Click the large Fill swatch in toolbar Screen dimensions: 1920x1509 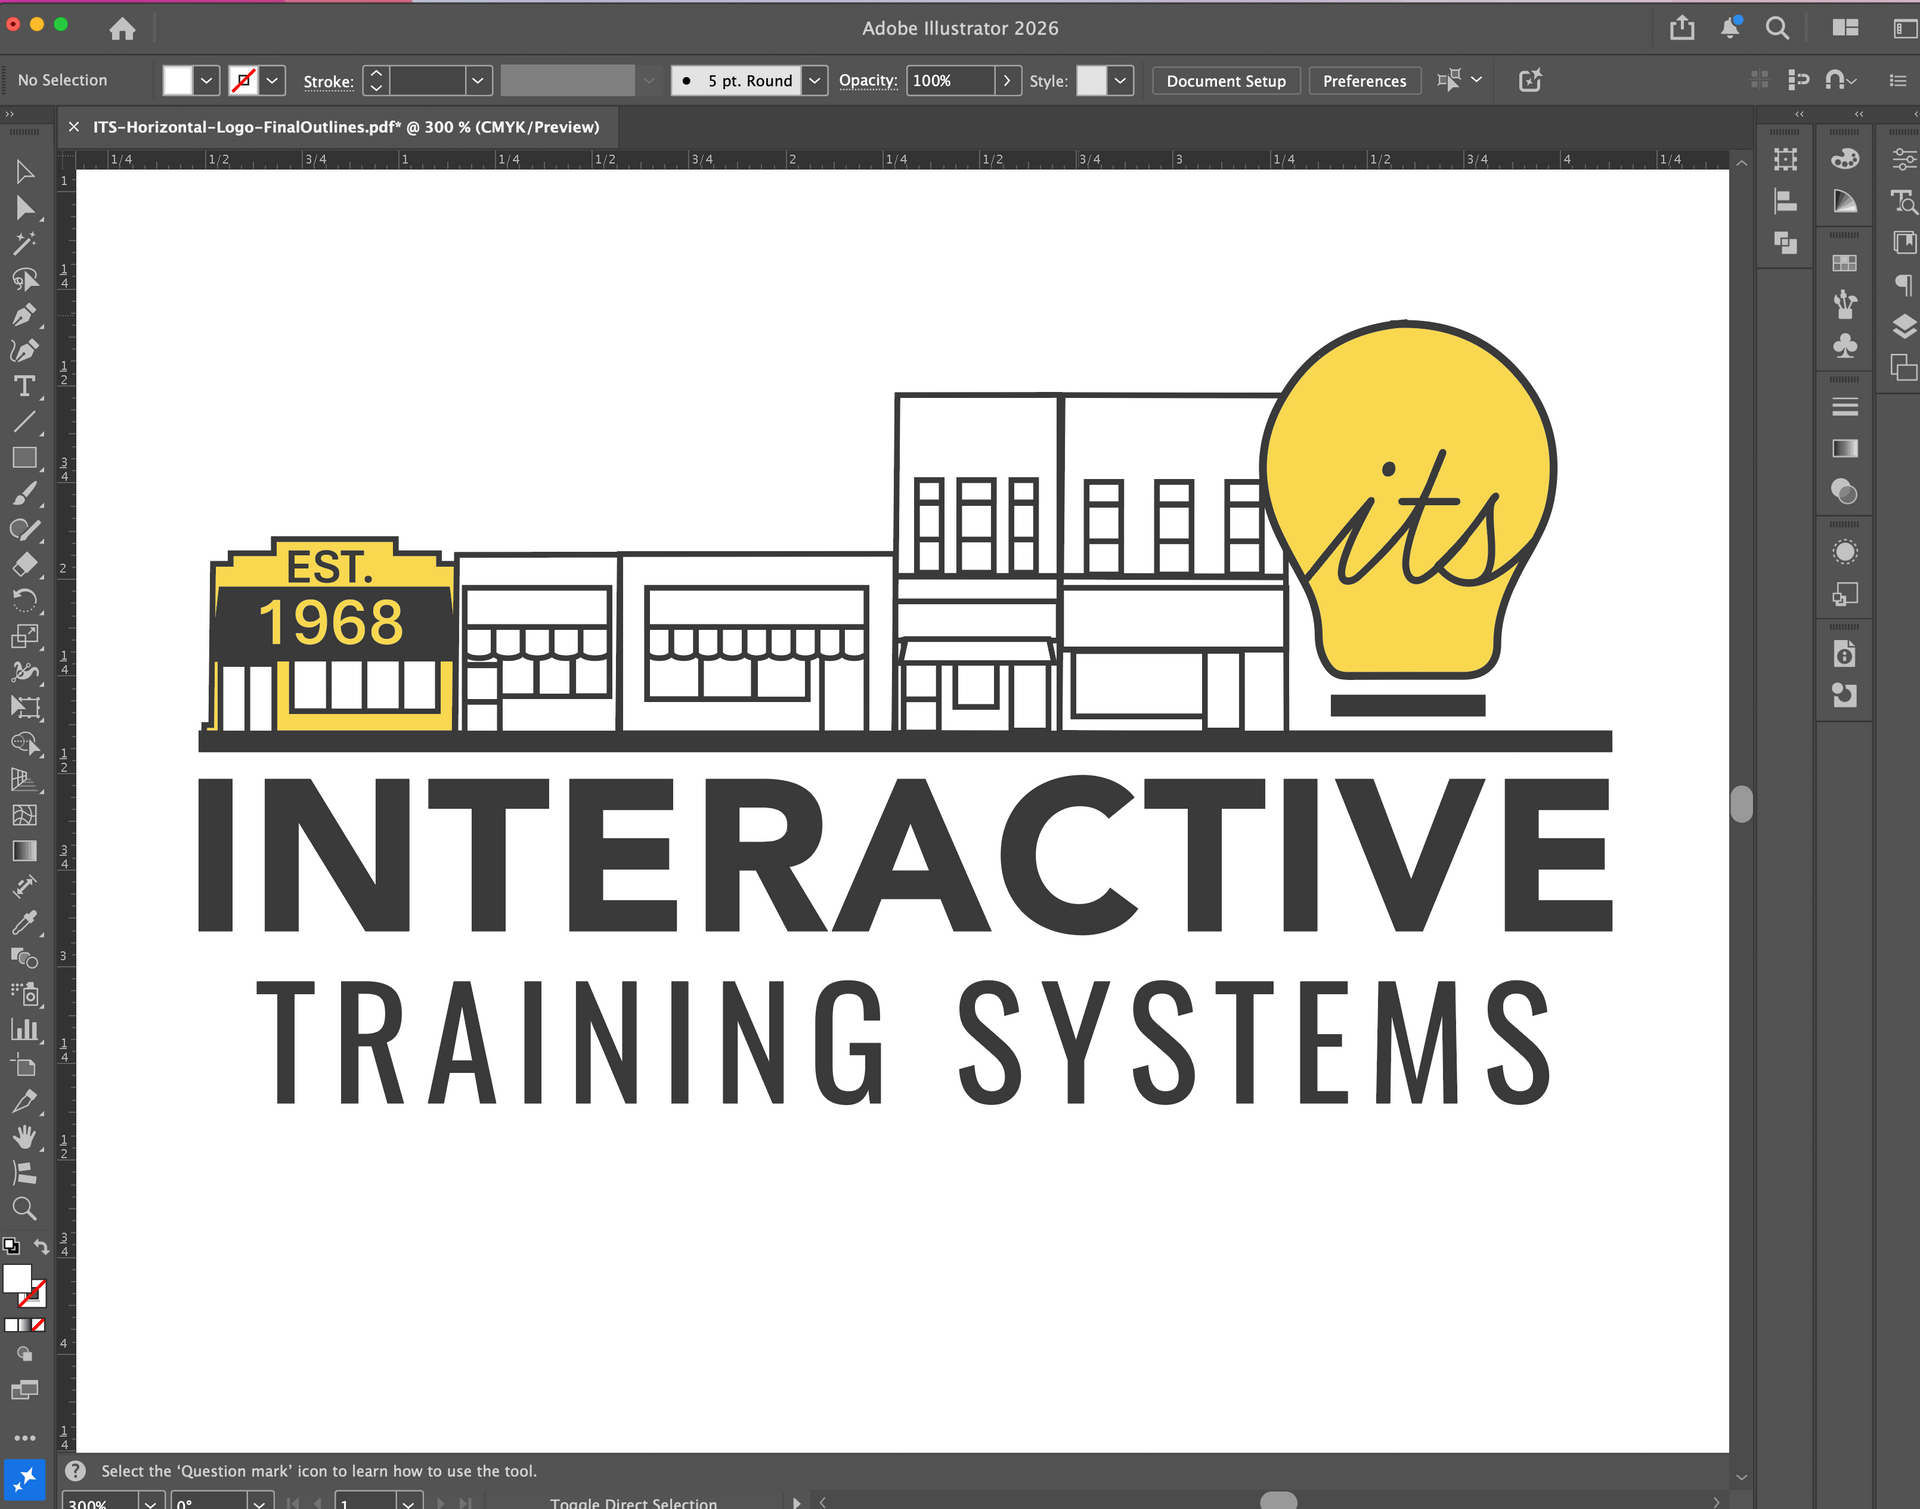coord(16,1279)
